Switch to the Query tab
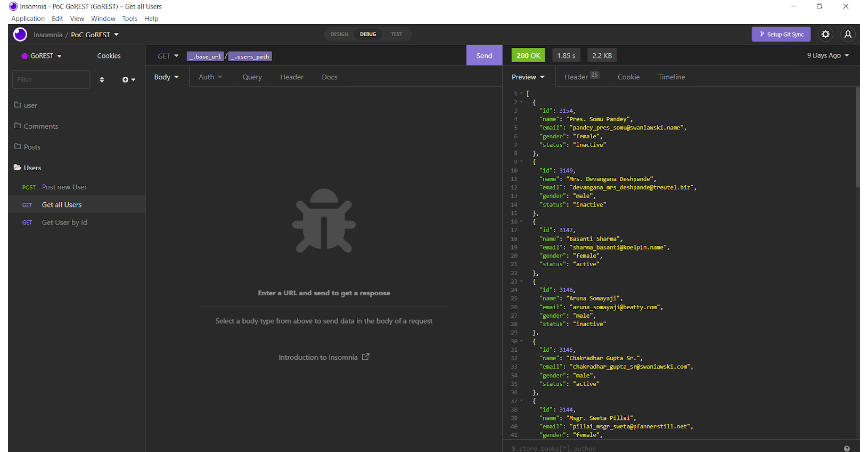Viewport: 868px width, 452px height. [x=252, y=77]
